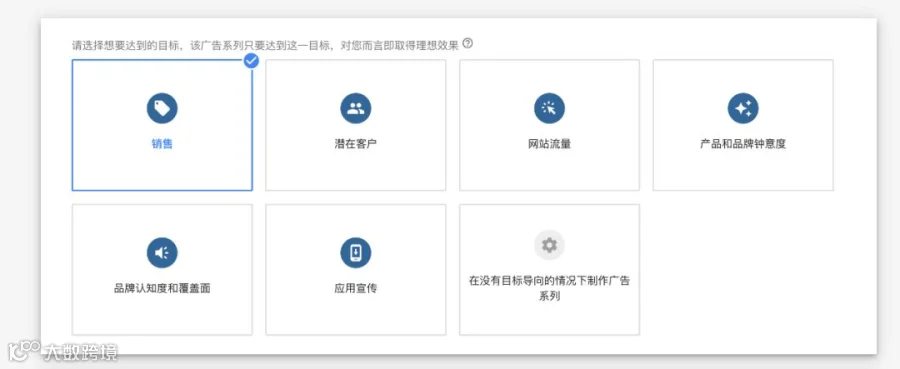Click the sparkle icon for 产品和品牌钟意度
Screen dimensions: 900x369
coord(743,108)
